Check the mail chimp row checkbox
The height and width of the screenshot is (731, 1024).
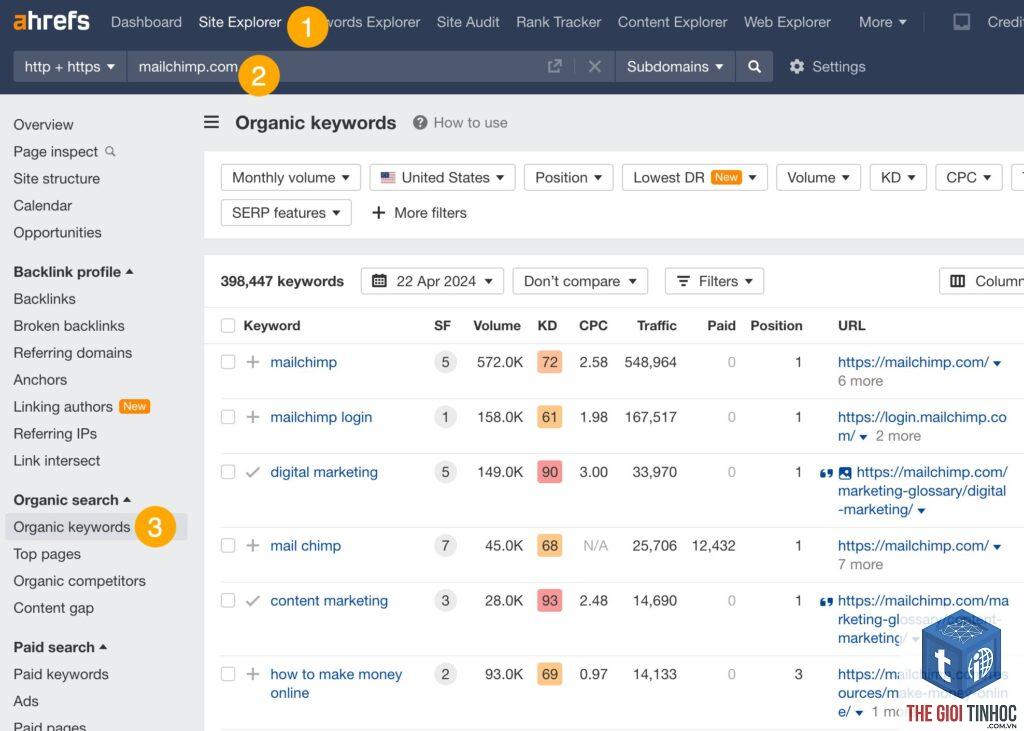click(x=228, y=545)
